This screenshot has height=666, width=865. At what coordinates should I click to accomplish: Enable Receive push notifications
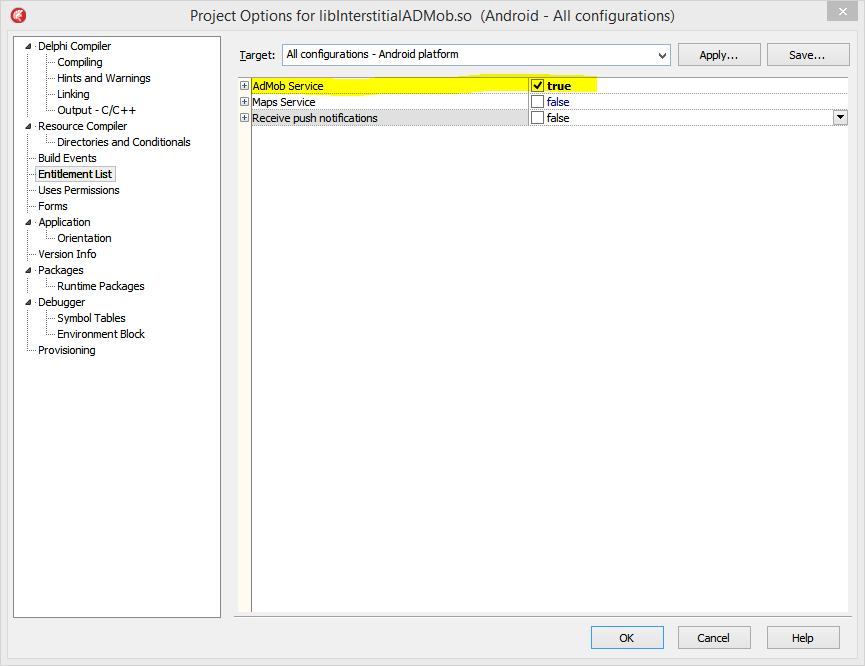click(x=537, y=117)
